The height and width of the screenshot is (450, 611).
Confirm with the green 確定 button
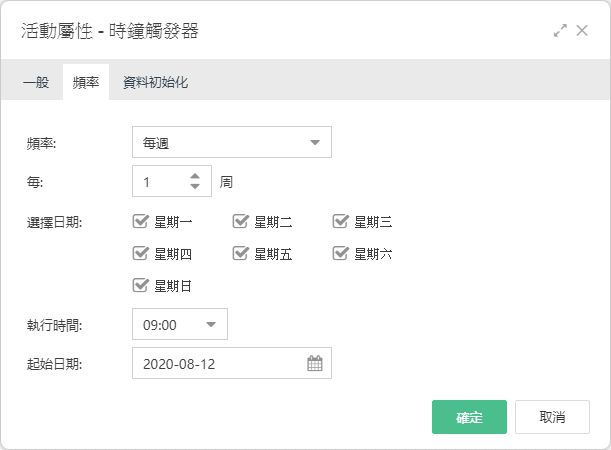469,417
